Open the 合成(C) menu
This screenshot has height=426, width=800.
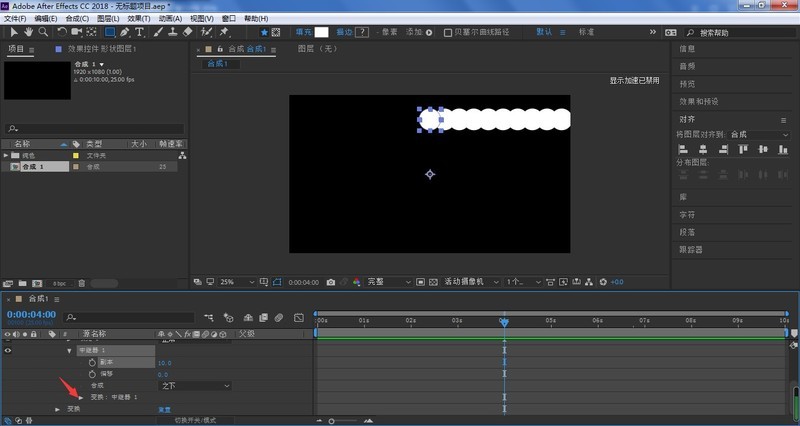click(x=78, y=18)
